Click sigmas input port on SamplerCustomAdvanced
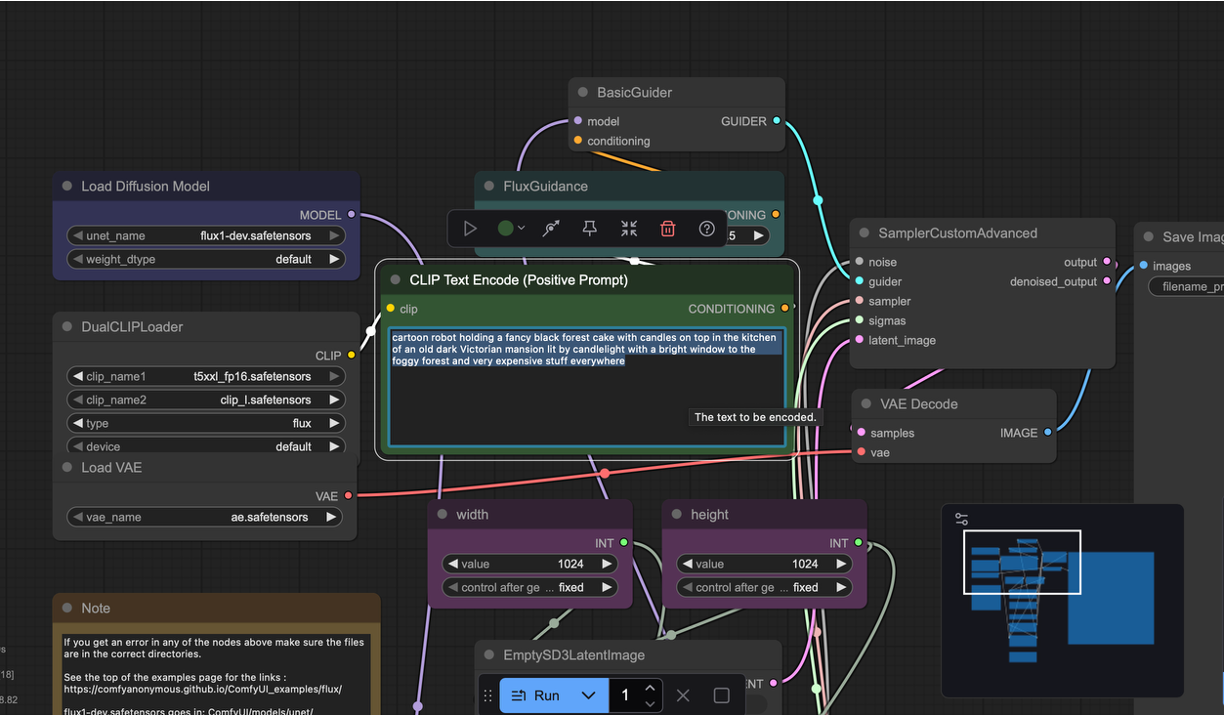 coord(859,321)
